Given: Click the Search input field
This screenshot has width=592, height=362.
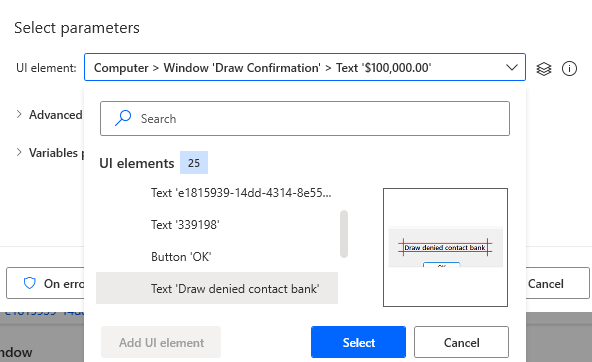Looking at the screenshot, I should (x=305, y=119).
